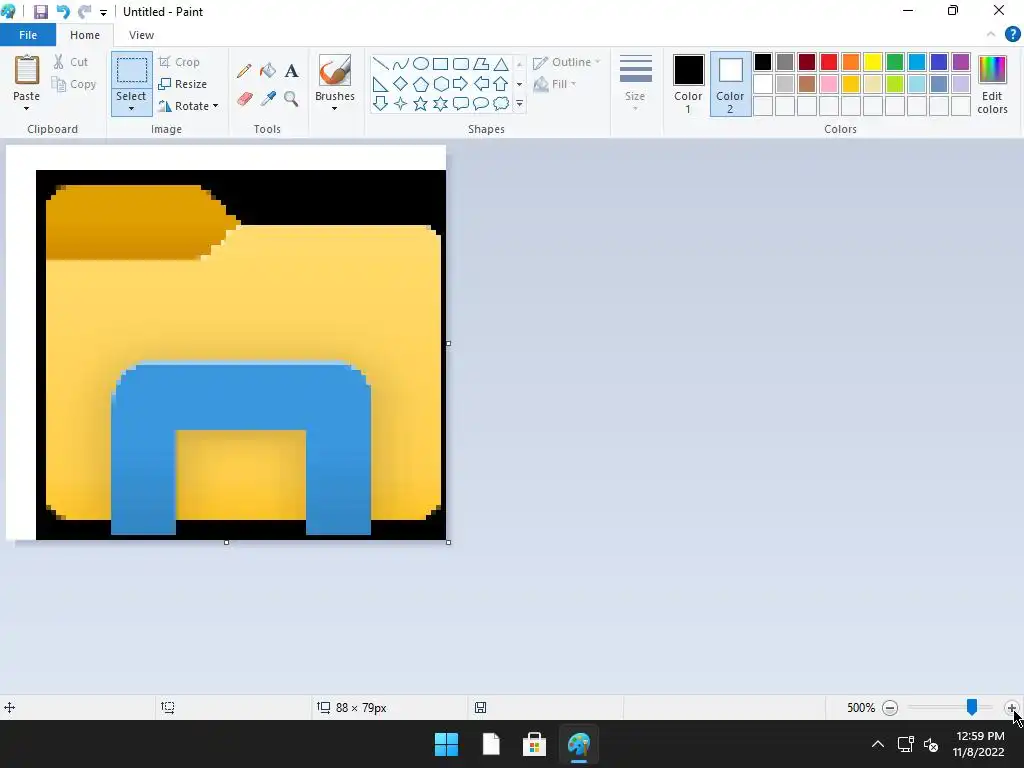
Task: Pick the Four-point star shape
Action: click(400, 103)
